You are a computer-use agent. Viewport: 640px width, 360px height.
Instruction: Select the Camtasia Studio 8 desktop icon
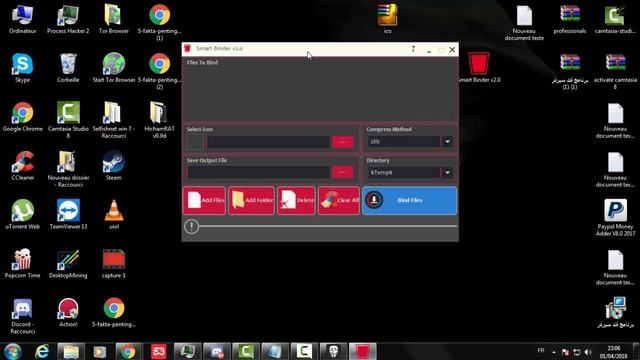click(68, 120)
